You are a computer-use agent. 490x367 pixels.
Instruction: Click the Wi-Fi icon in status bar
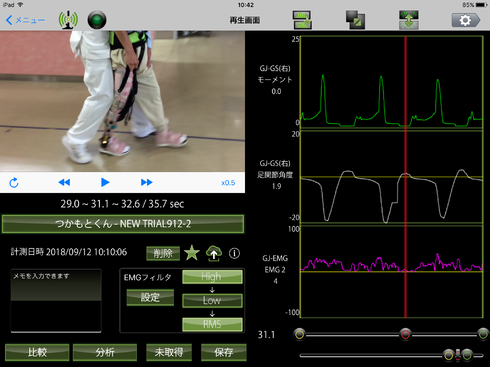click(20, 5)
